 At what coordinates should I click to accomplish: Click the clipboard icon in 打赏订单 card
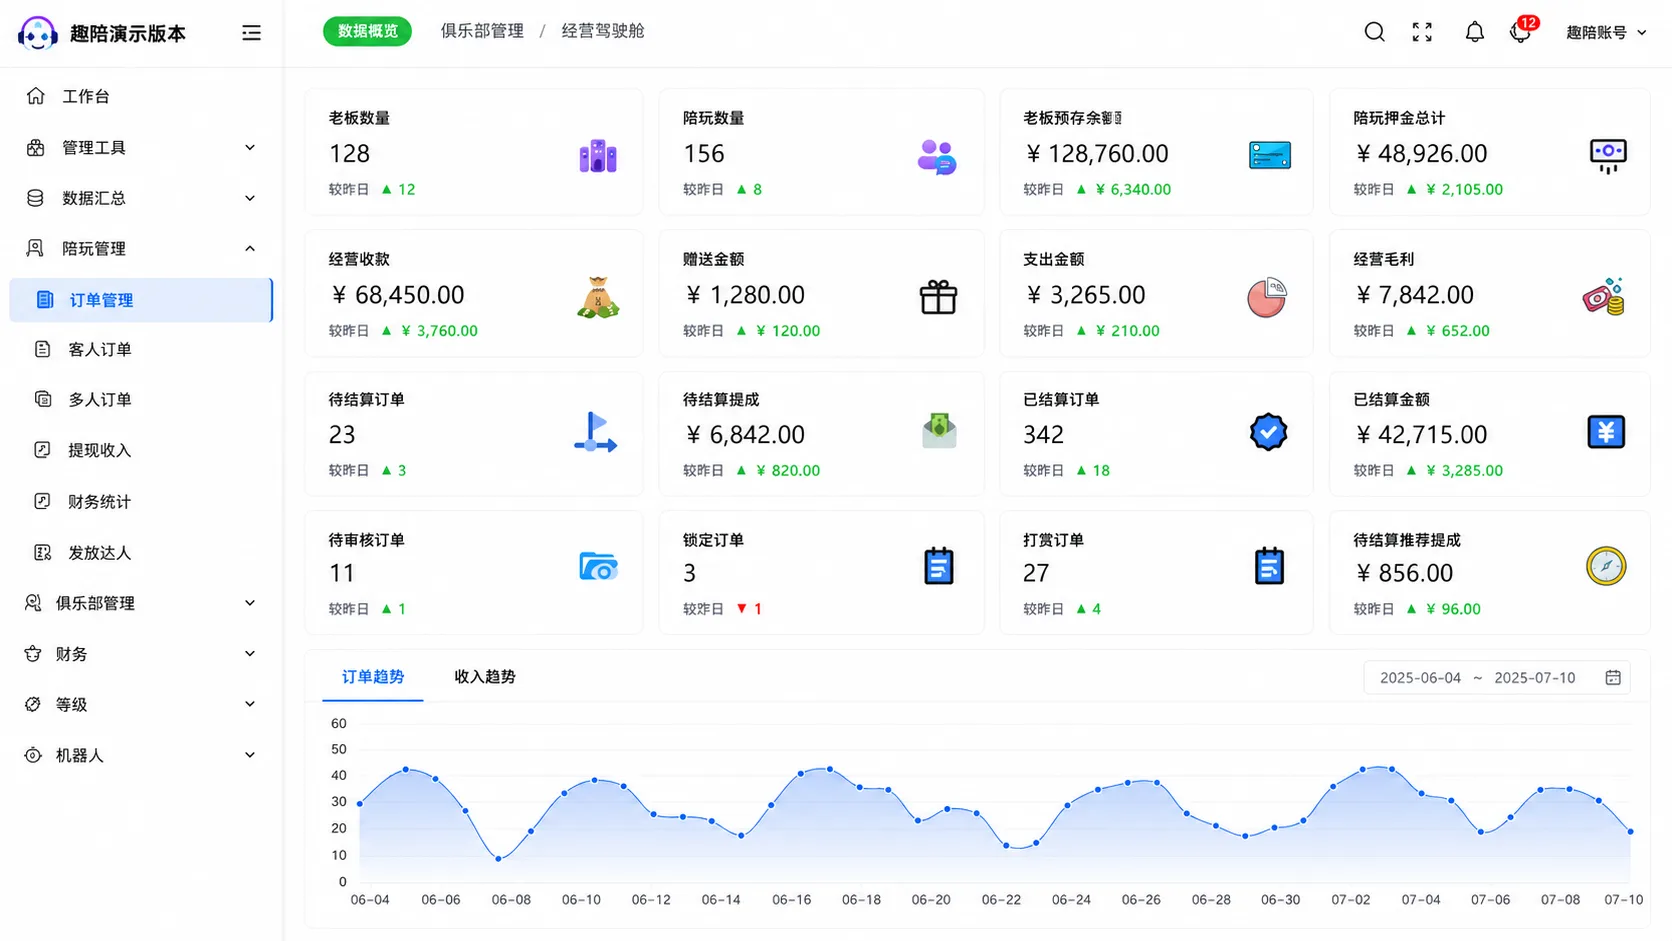click(1269, 566)
